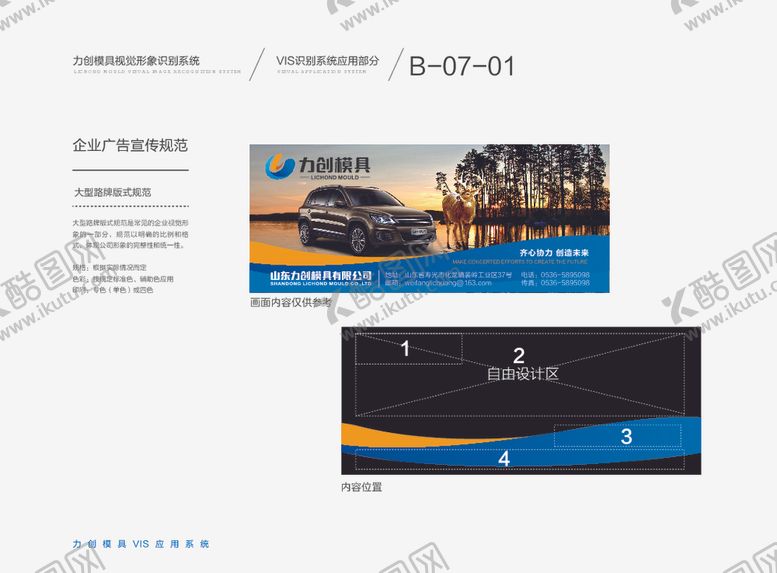Image resolution: width=777 pixels, height=573 pixels.
Task: Click the caption '画面内容仅供参考'
Action: (x=290, y=302)
